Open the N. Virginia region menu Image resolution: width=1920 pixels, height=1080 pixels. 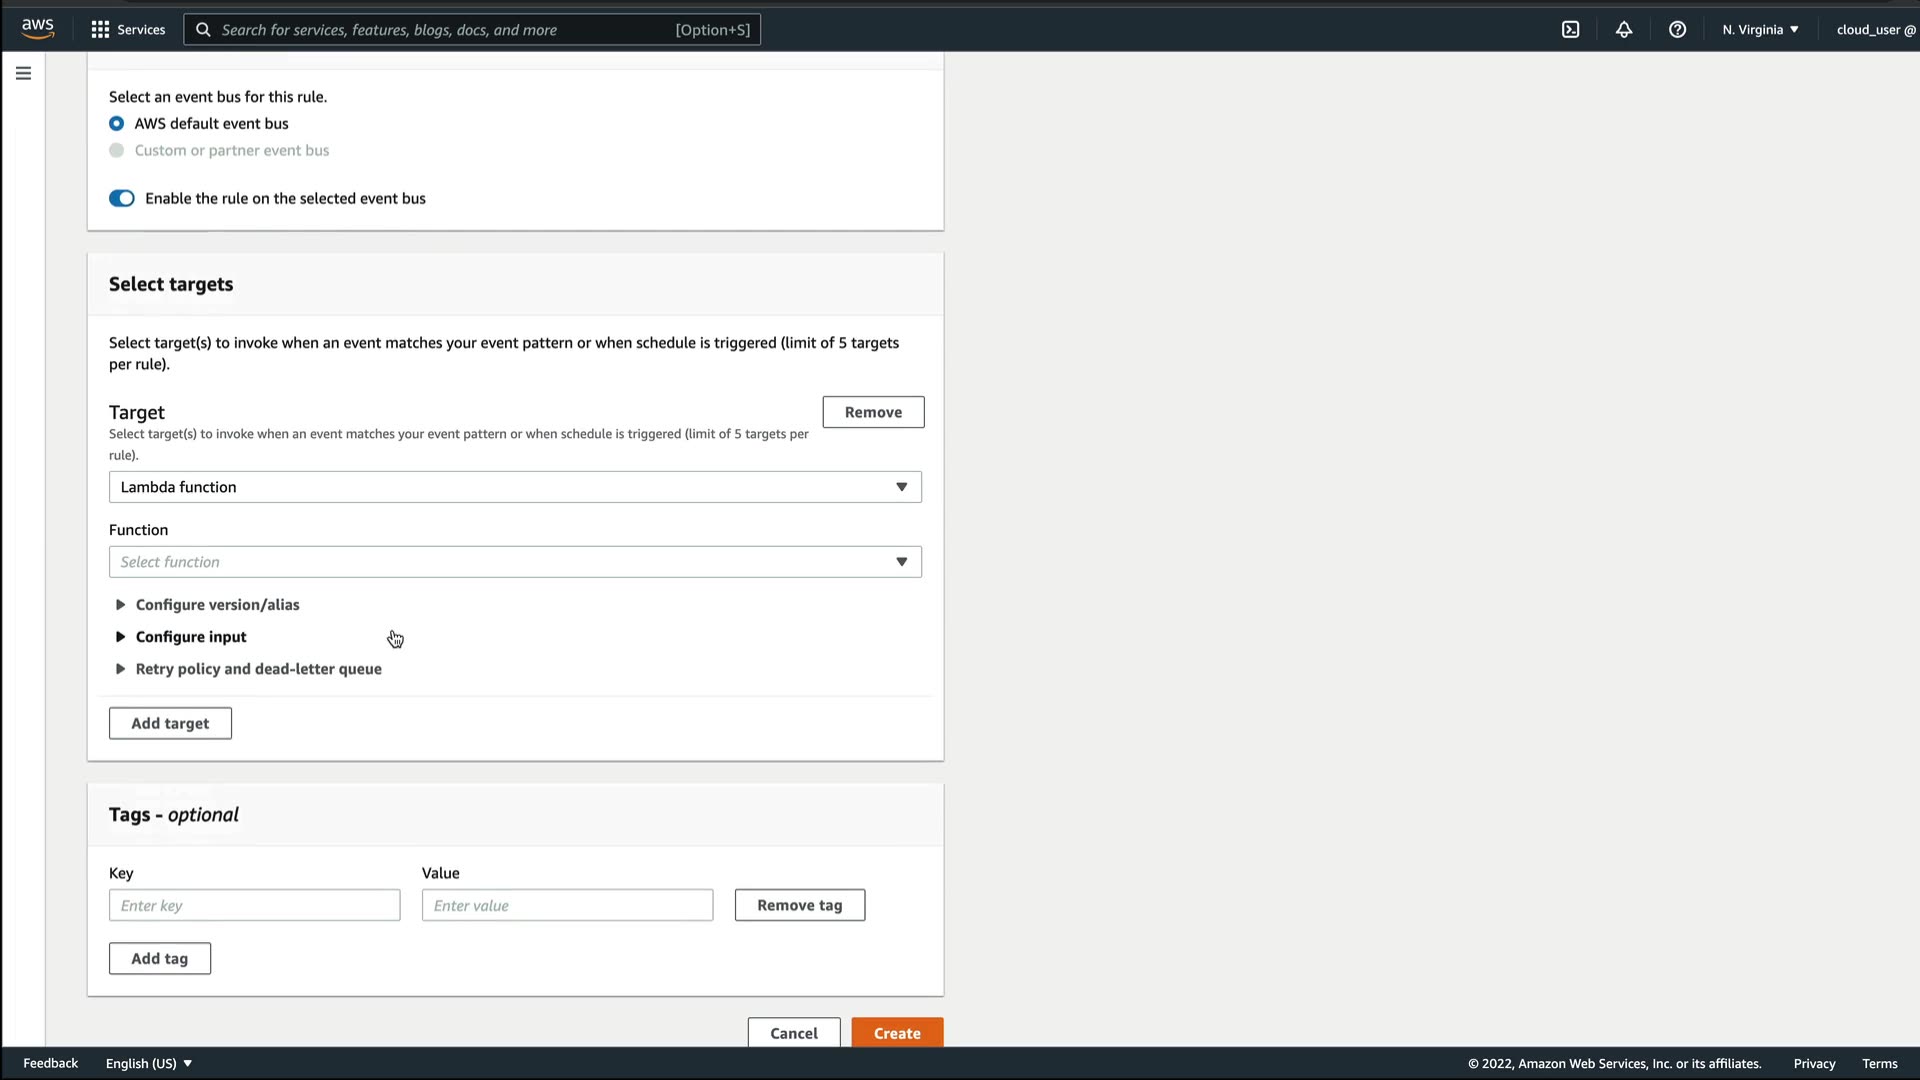(x=1760, y=29)
